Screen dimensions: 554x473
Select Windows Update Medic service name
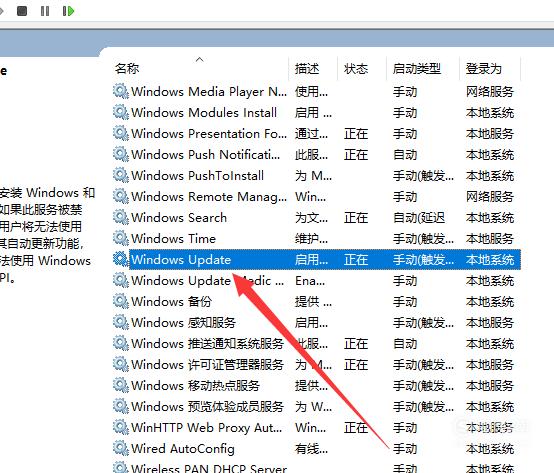(x=207, y=281)
